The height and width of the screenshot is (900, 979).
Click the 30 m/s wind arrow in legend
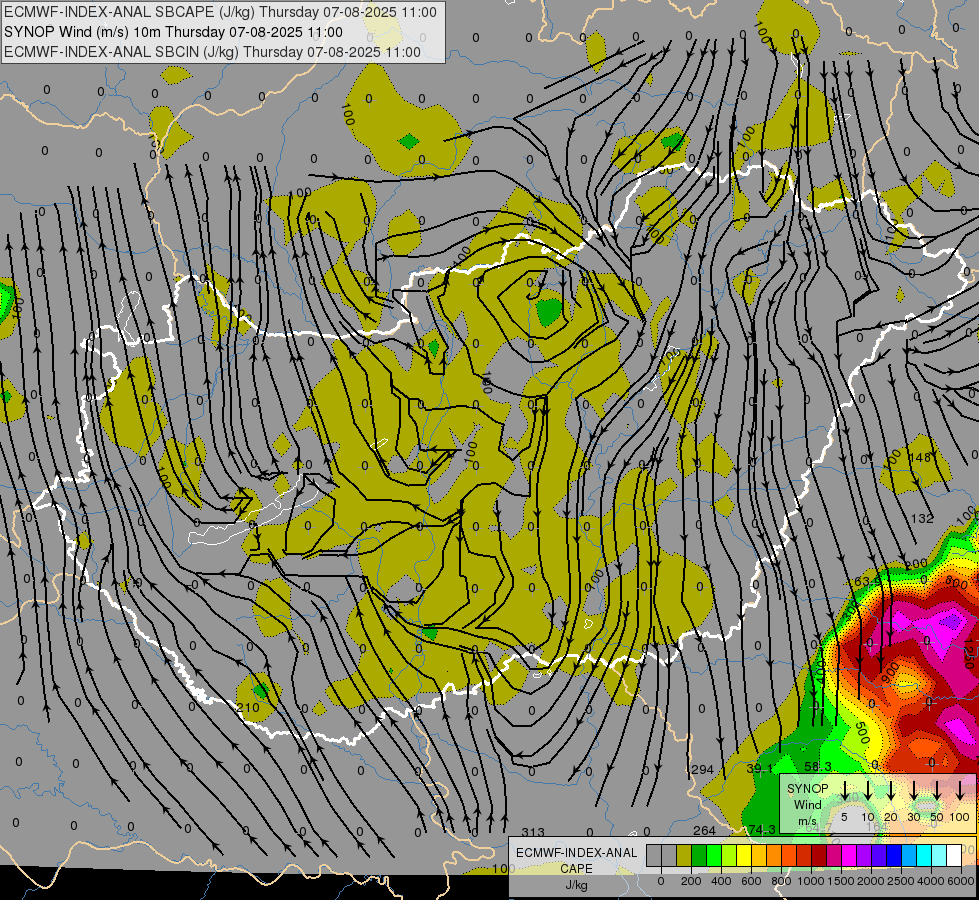click(x=914, y=791)
